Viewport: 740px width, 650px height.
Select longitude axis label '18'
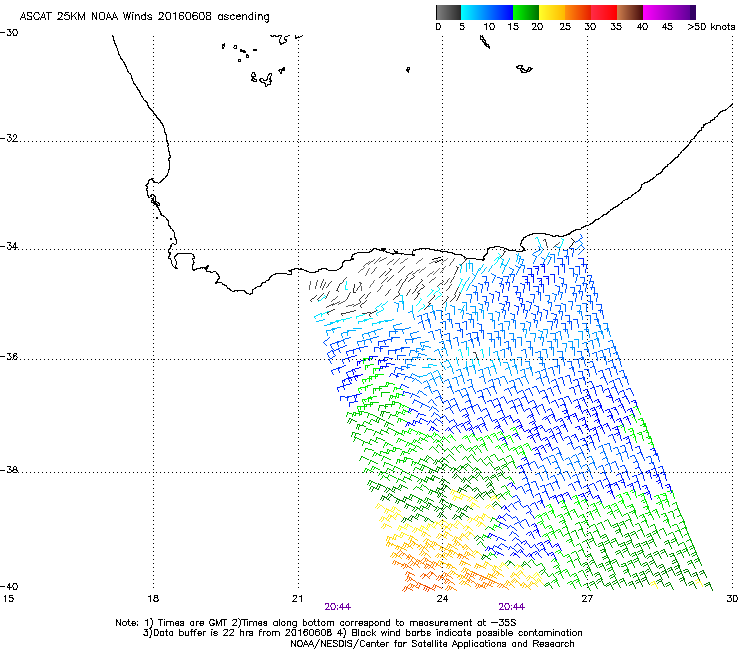point(153,599)
